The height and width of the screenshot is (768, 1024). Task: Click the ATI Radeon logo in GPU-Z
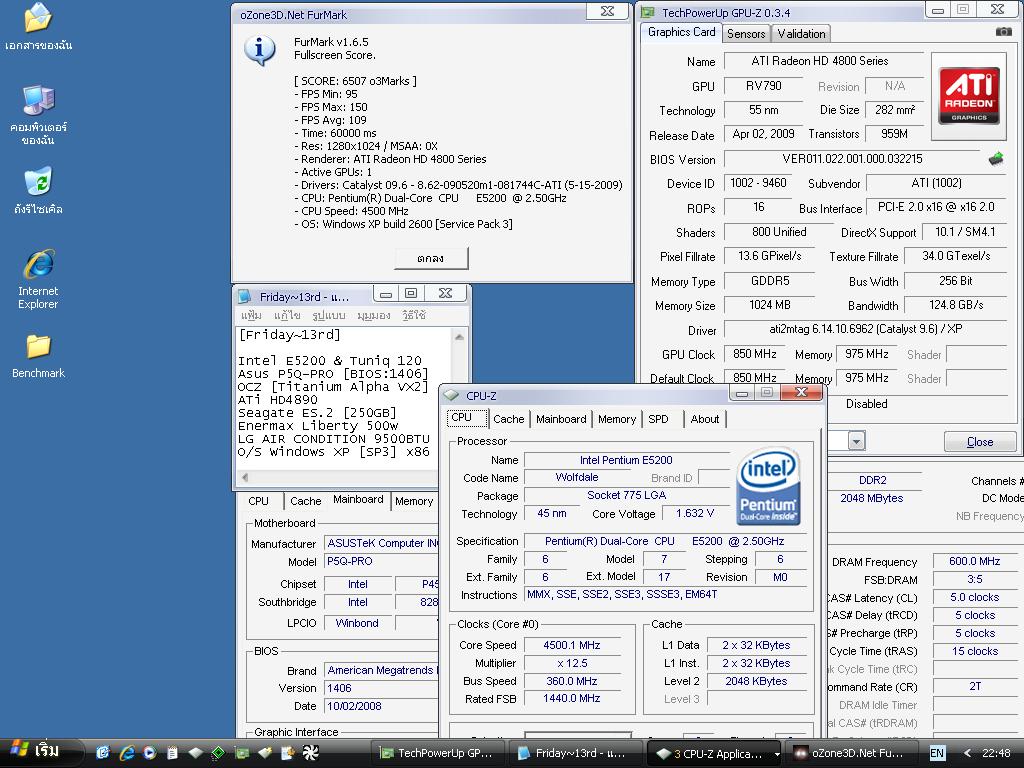coord(968,96)
